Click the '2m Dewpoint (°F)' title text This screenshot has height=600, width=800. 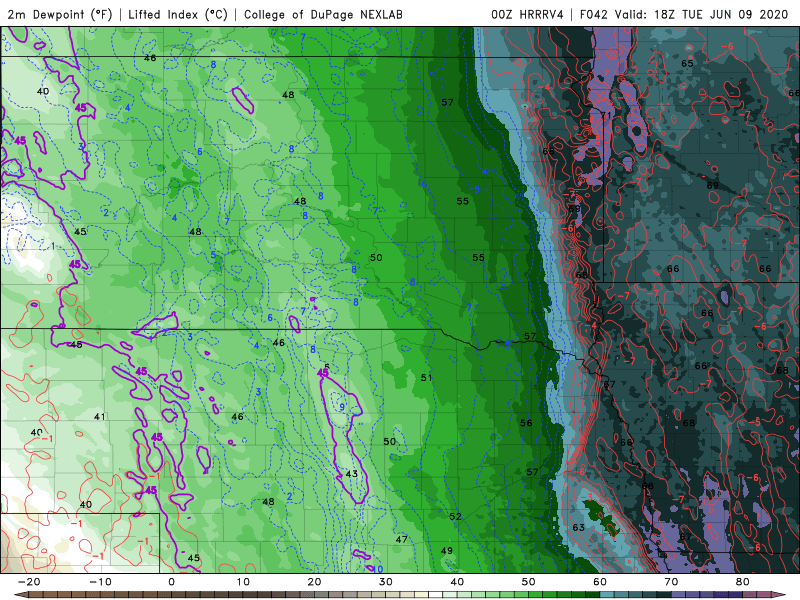click(x=60, y=14)
